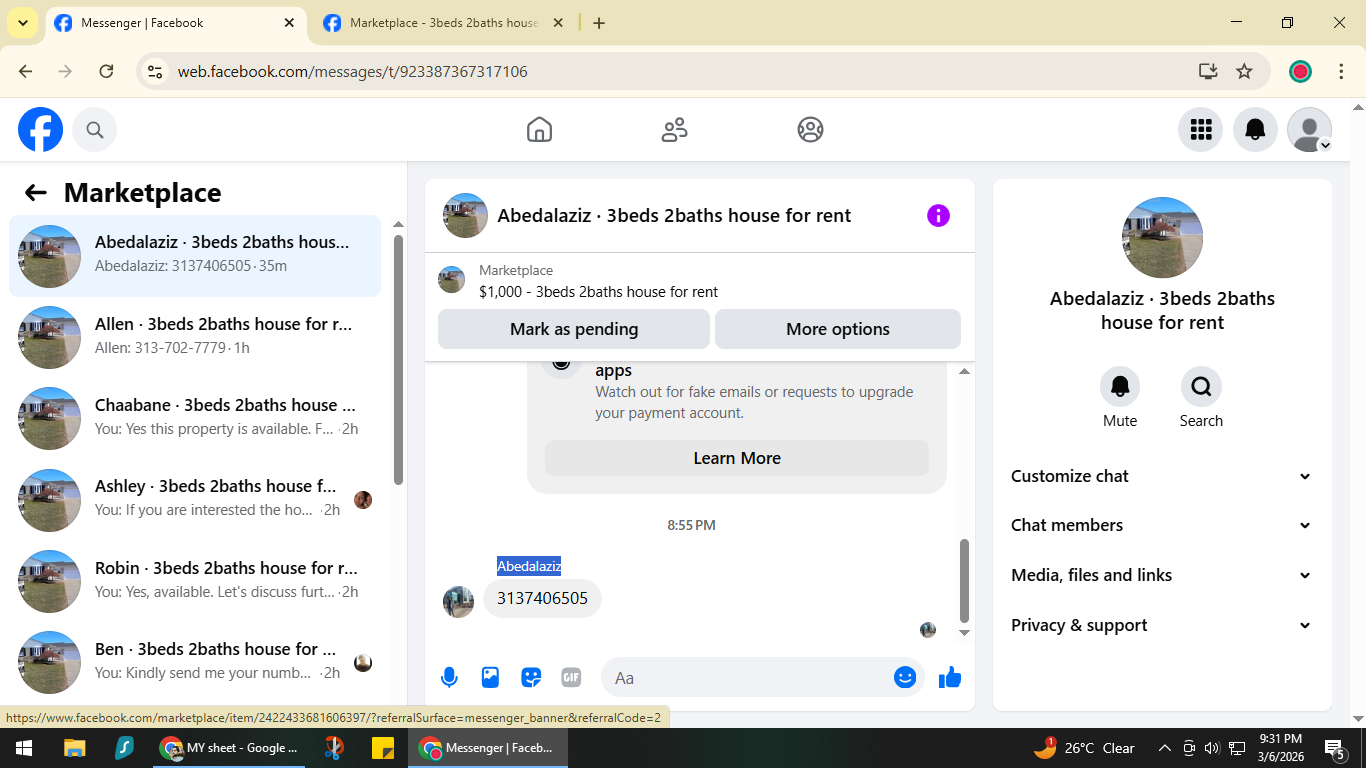The height and width of the screenshot is (768, 1366).
Task: Open the Windows notification center icon
Action: pyautogui.click(x=1336, y=748)
